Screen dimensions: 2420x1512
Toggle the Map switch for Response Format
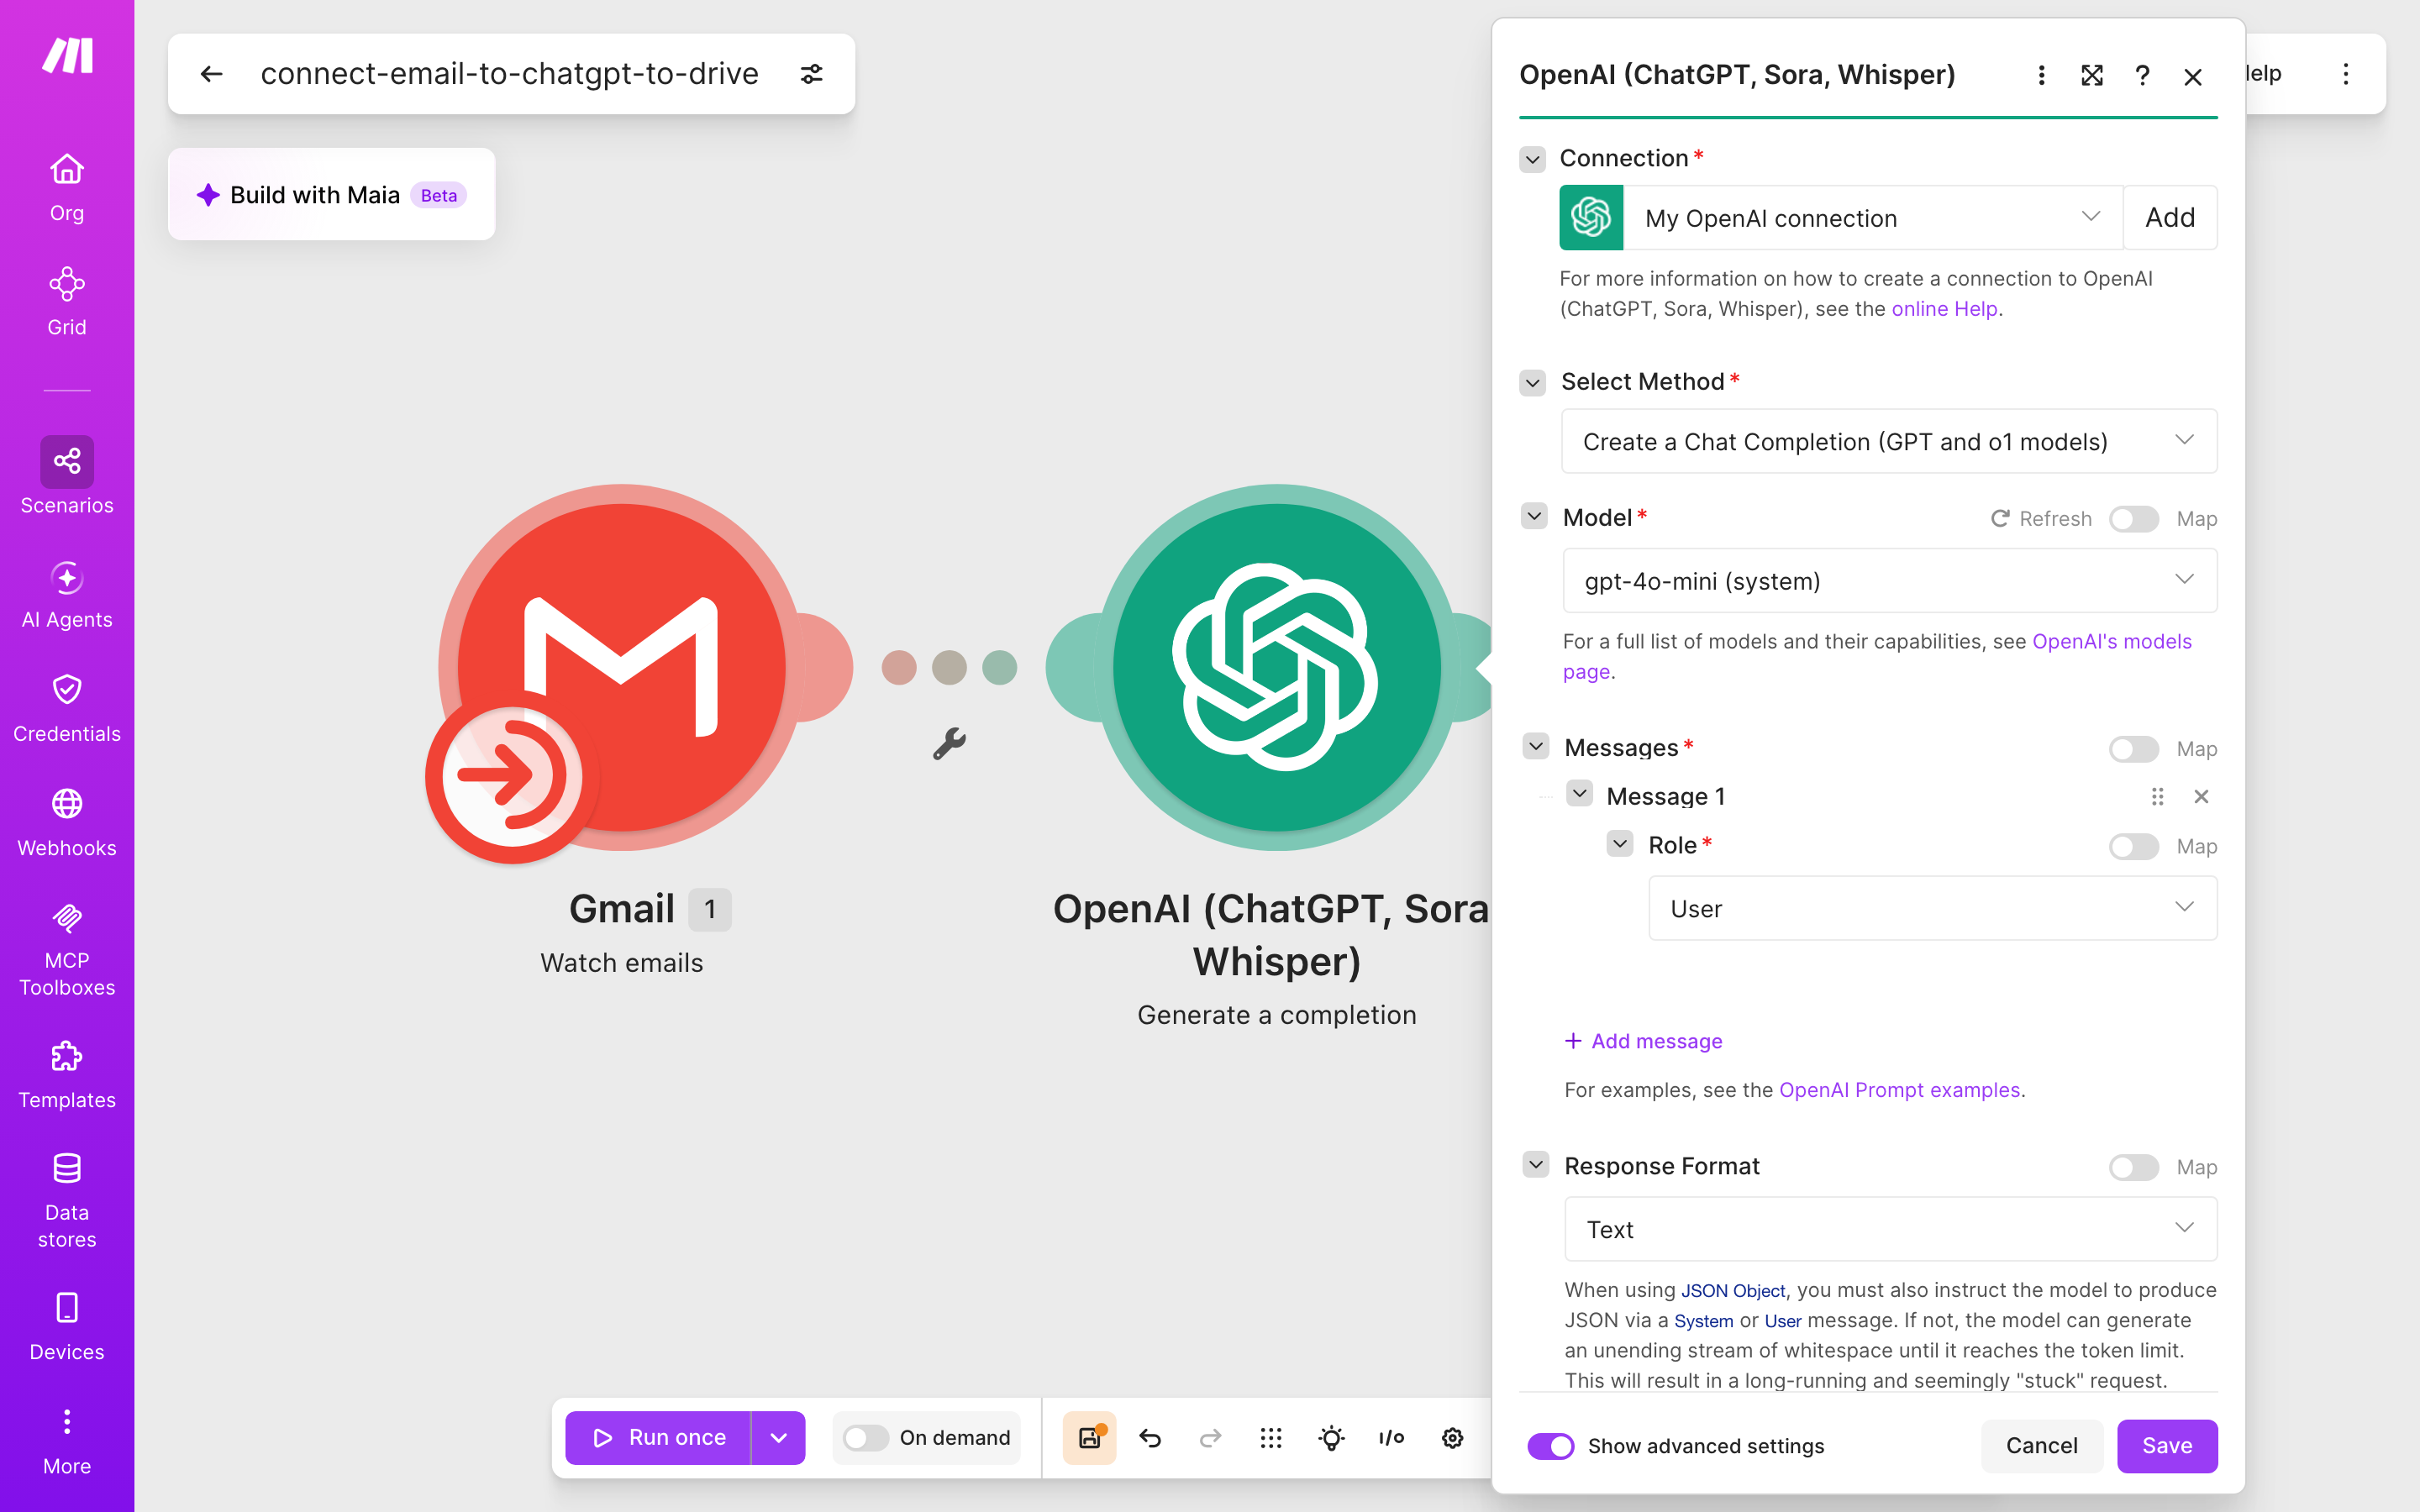point(2133,1168)
